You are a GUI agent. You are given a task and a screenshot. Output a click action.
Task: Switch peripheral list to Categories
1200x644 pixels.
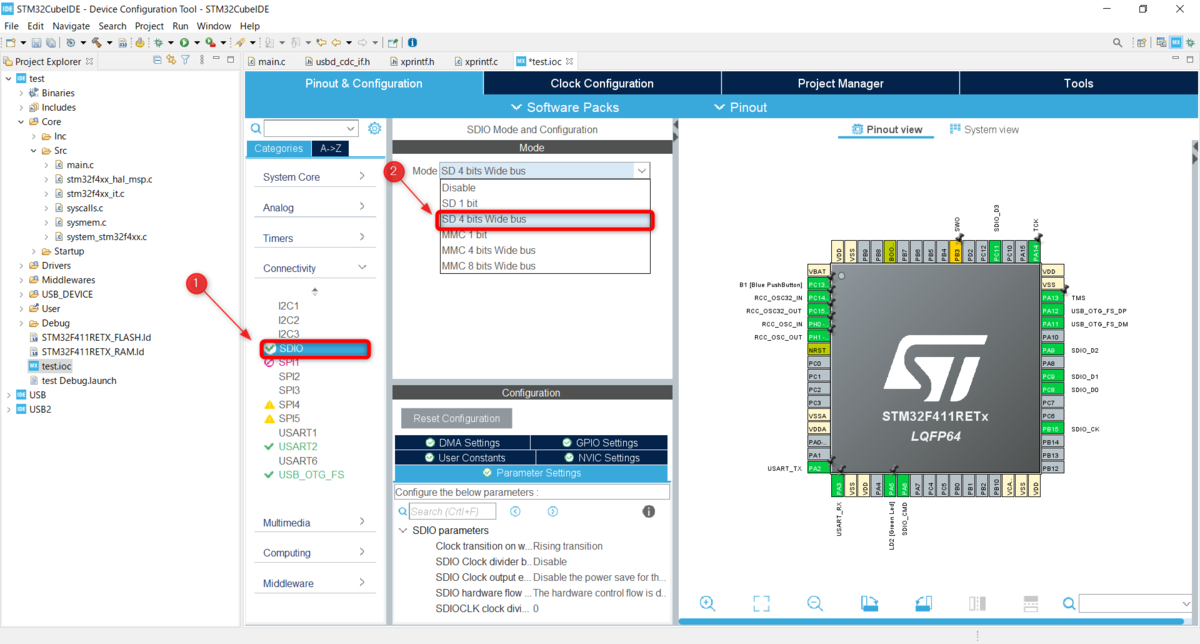coord(278,148)
